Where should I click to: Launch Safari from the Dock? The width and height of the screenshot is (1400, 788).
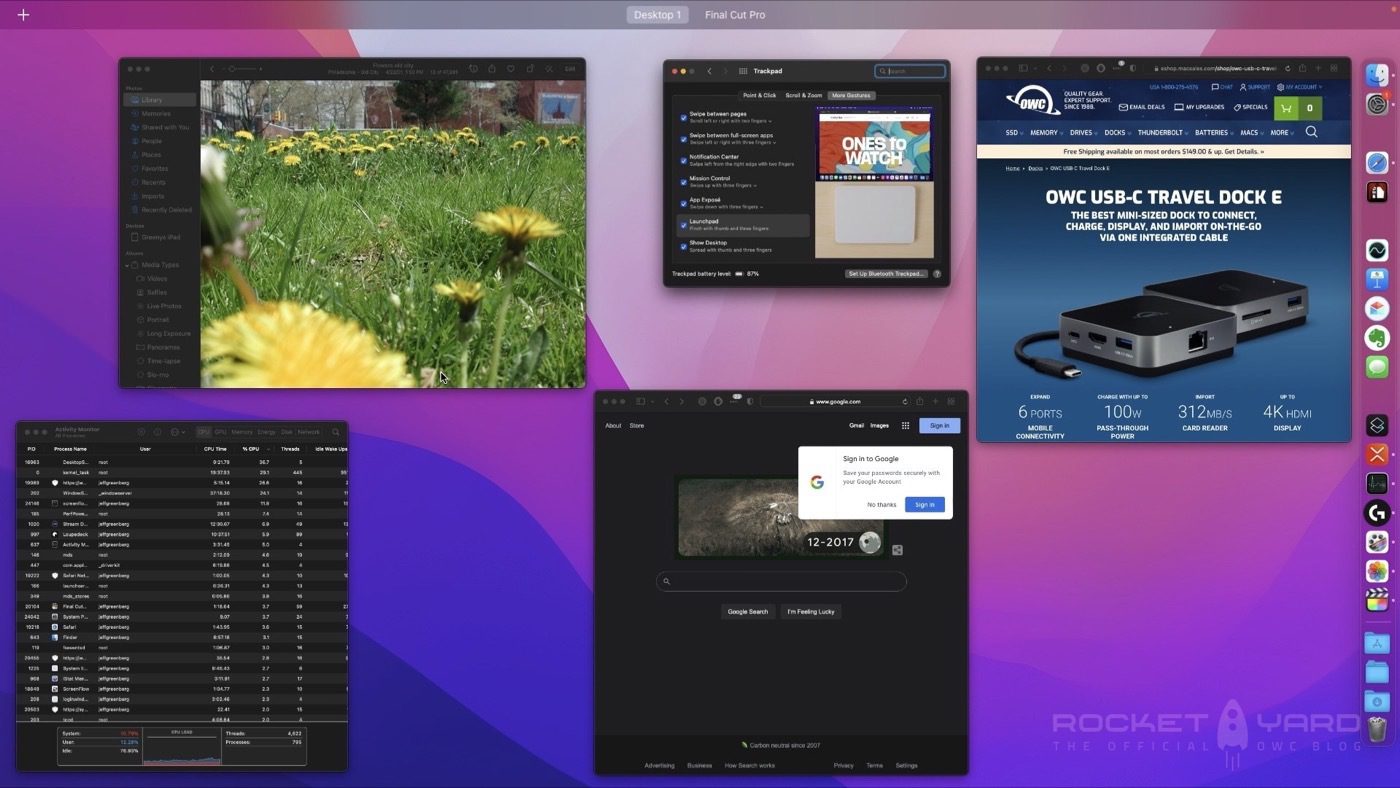coord(1377,163)
